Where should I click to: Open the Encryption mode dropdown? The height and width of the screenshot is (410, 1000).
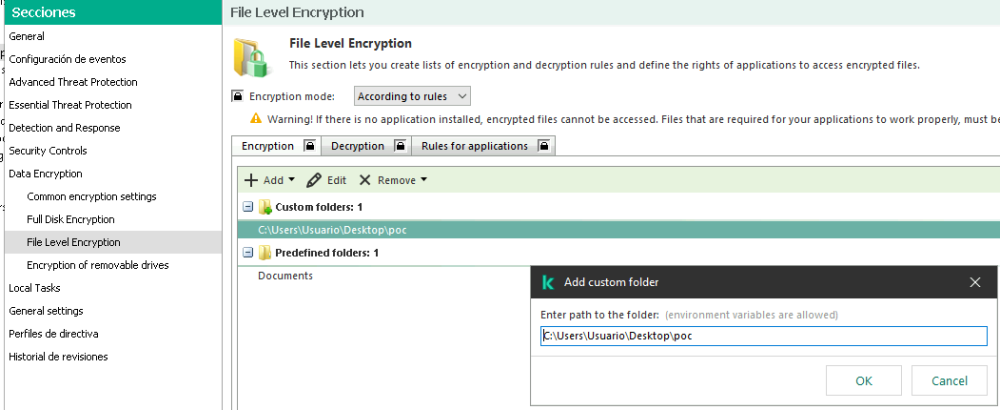tap(412, 97)
